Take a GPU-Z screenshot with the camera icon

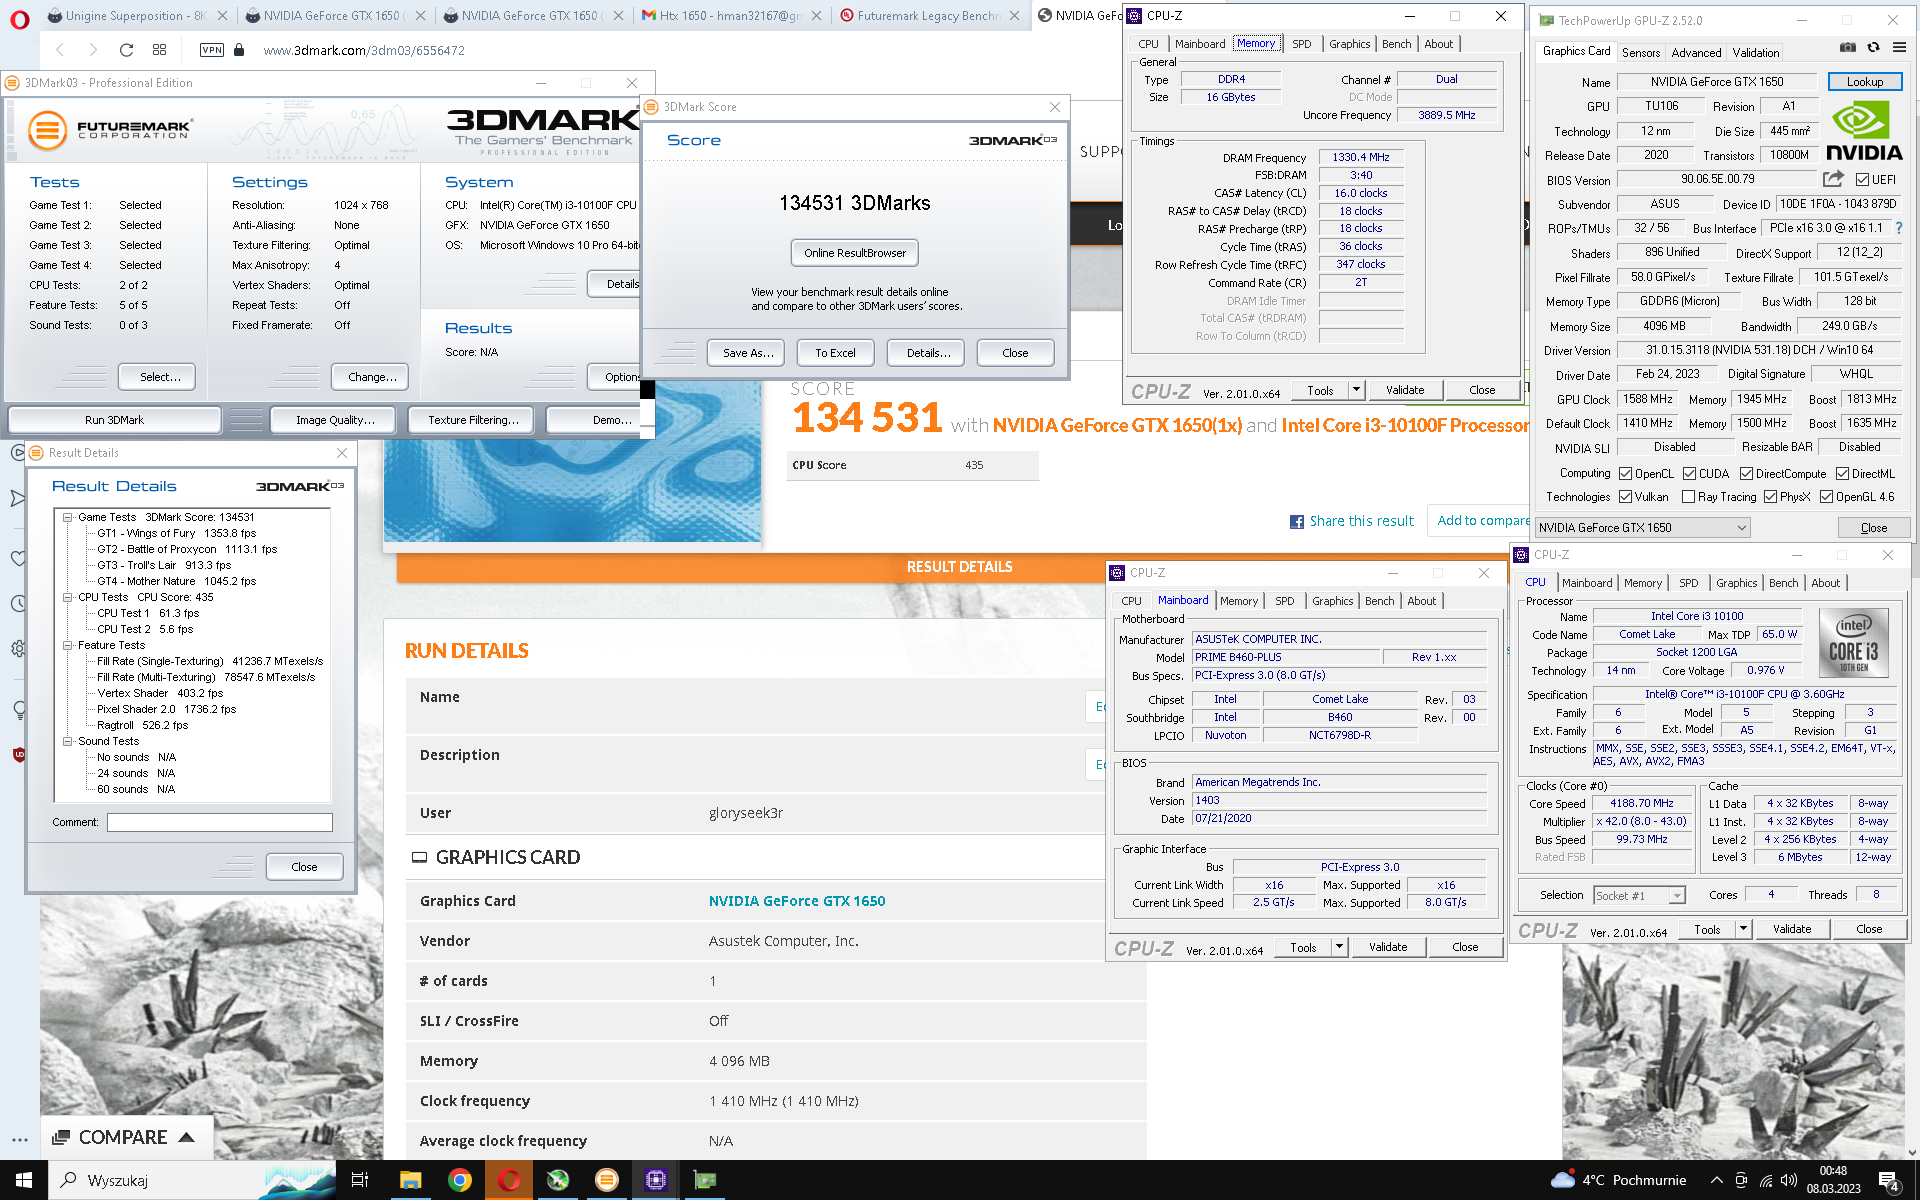coord(1847,47)
